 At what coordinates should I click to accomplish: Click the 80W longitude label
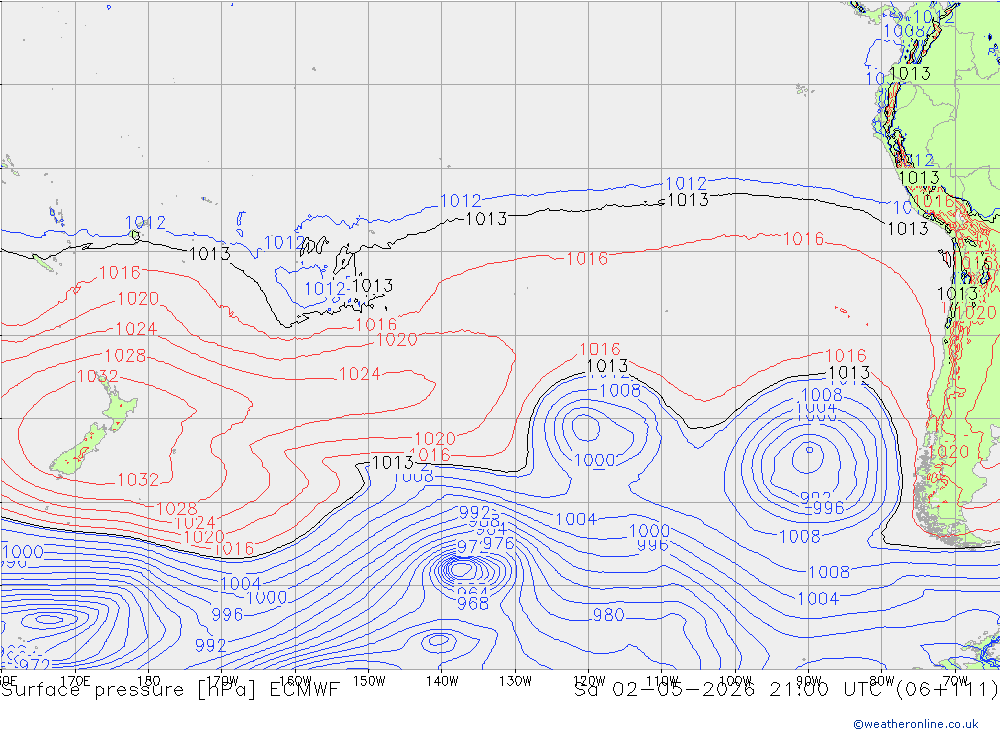pyautogui.click(x=882, y=681)
